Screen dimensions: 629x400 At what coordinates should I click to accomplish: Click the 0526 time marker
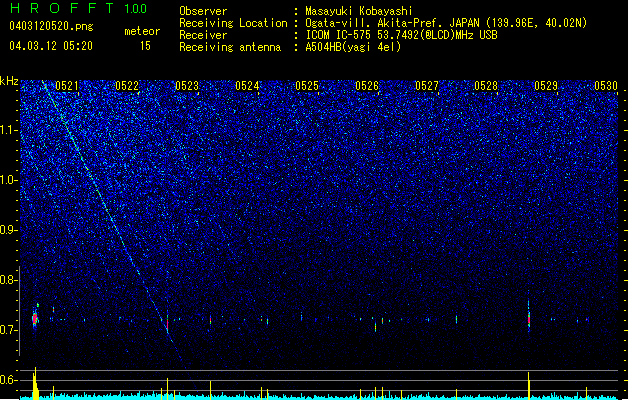[x=367, y=86]
